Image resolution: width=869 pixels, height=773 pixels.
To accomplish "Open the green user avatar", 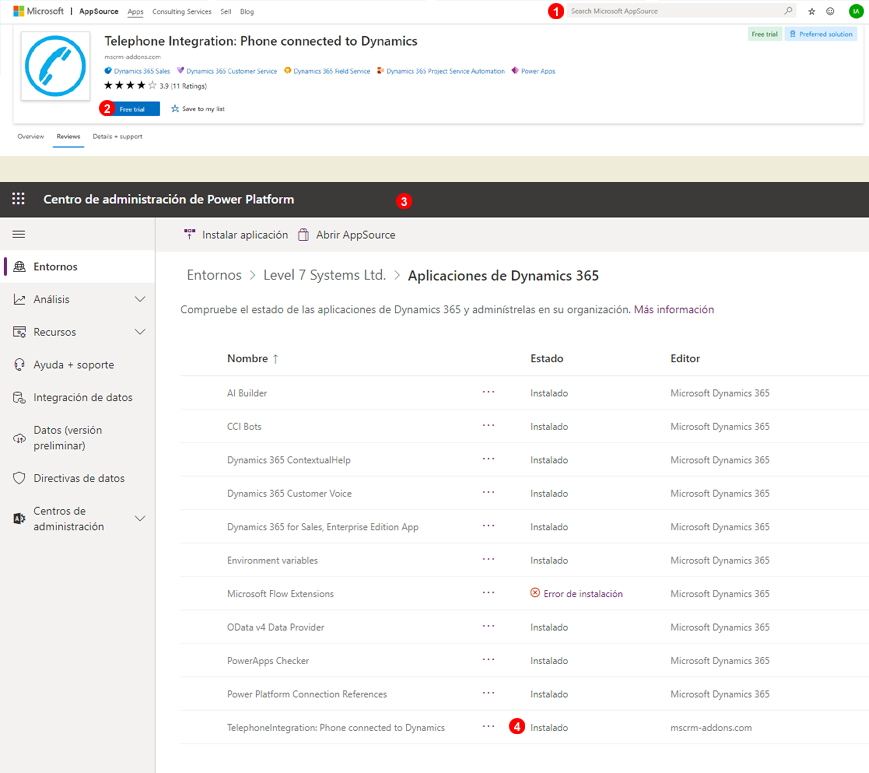I will (x=856, y=11).
